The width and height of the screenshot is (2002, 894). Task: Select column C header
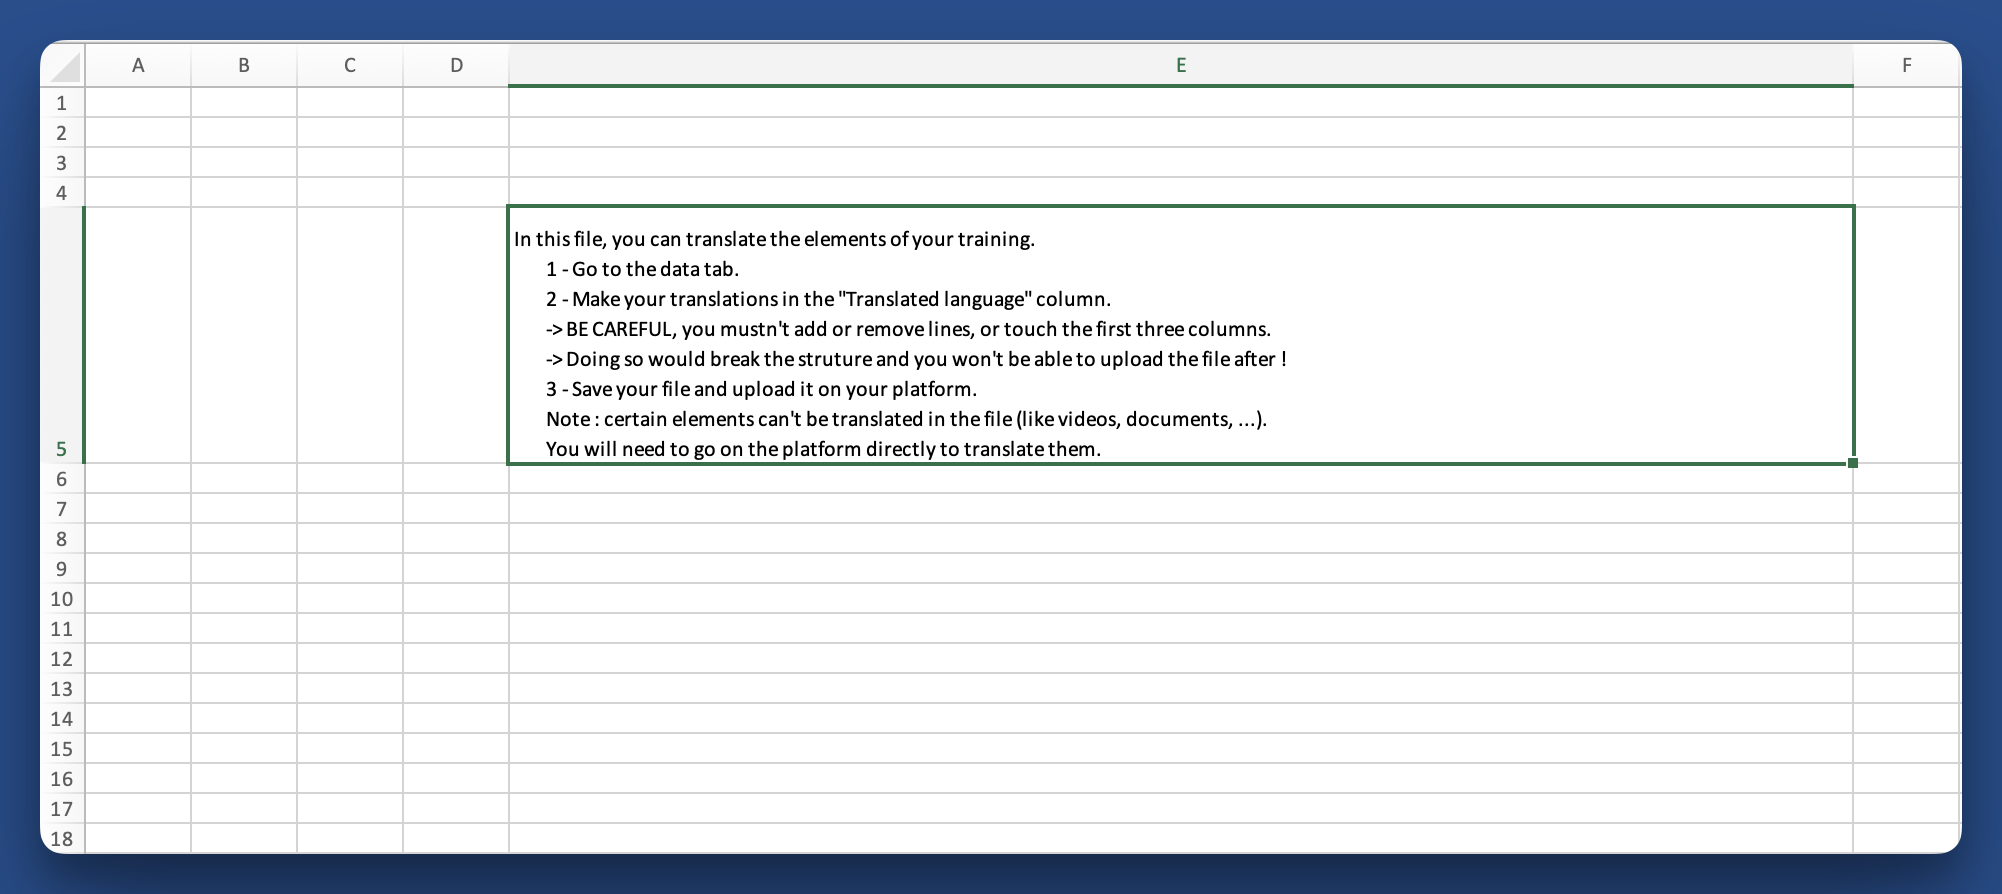(x=350, y=65)
